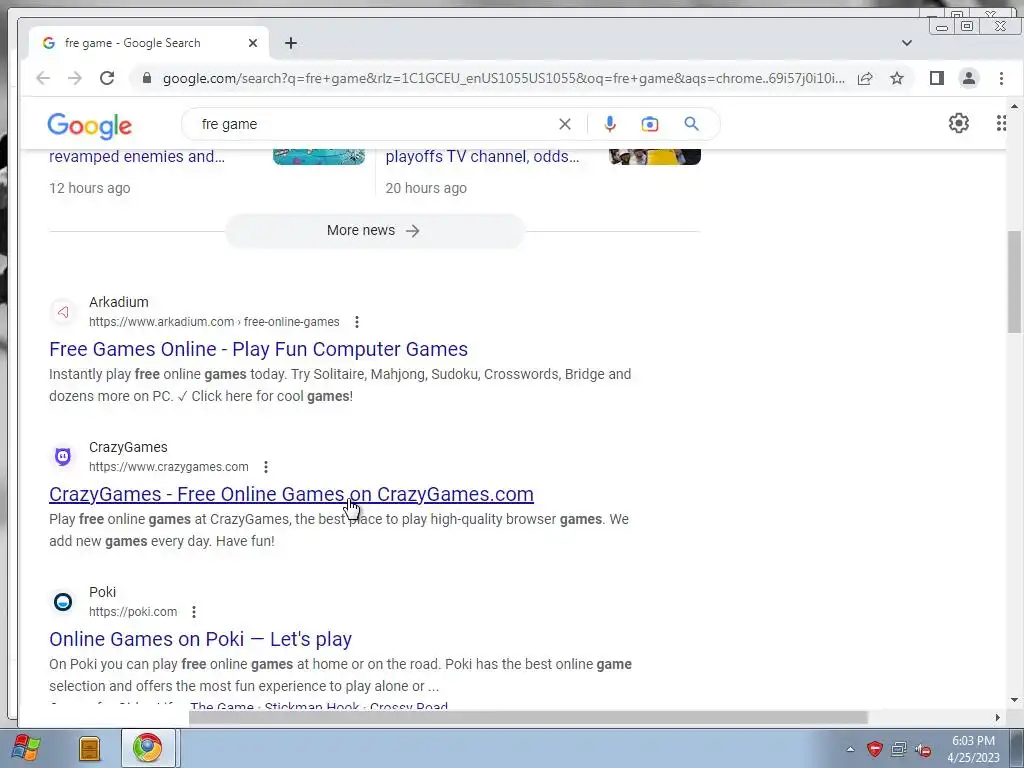Image resolution: width=1024 pixels, height=768 pixels.
Task: Click the 'Arkadium' site name
Action: [119, 302]
